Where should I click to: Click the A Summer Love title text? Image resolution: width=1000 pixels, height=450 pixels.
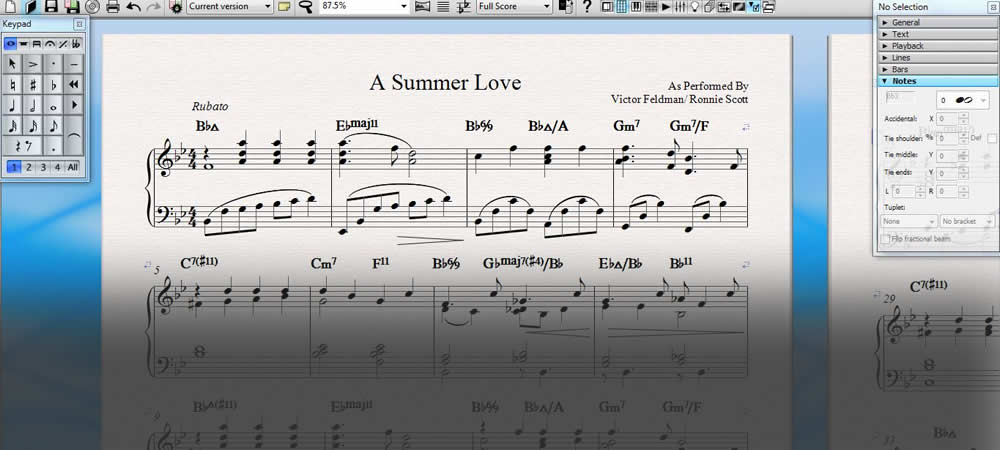coord(445,83)
